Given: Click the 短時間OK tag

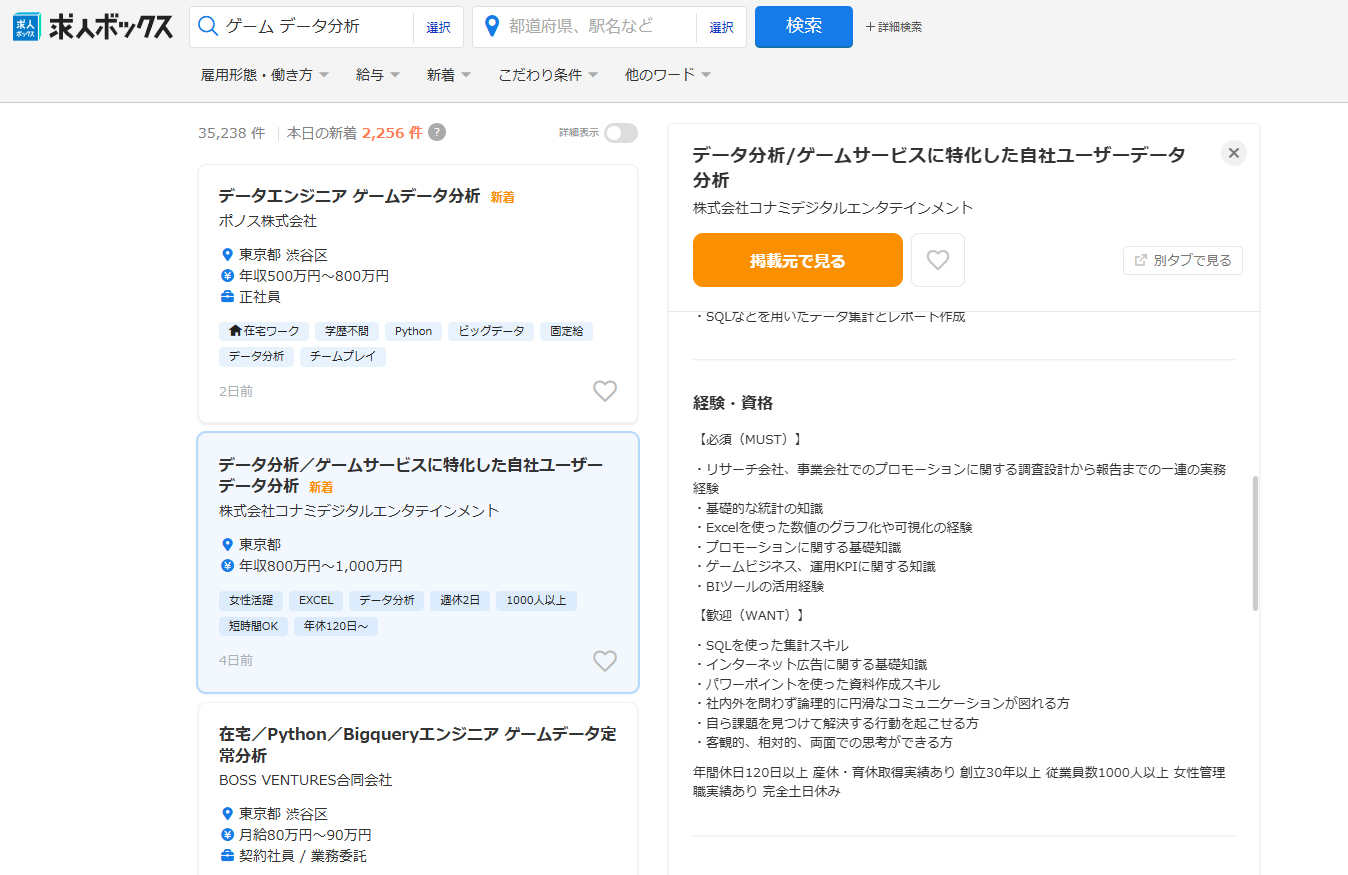Looking at the screenshot, I should tap(253, 626).
